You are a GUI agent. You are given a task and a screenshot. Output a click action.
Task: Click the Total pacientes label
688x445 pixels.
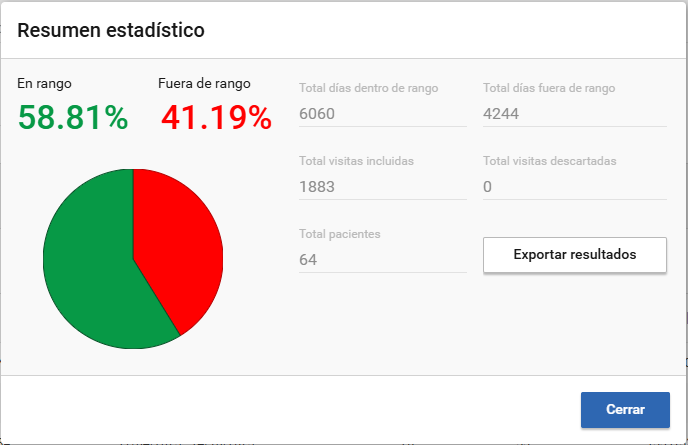tap(340, 234)
